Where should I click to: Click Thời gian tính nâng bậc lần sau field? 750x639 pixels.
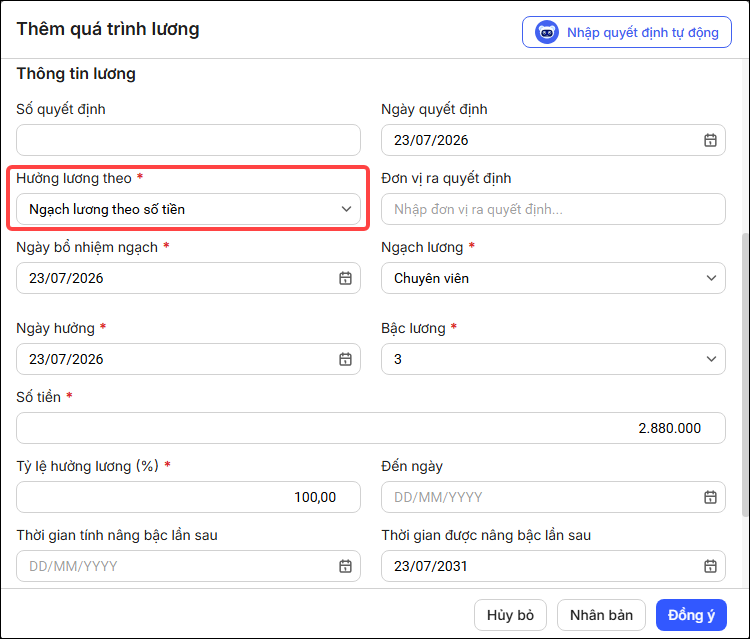pos(188,566)
